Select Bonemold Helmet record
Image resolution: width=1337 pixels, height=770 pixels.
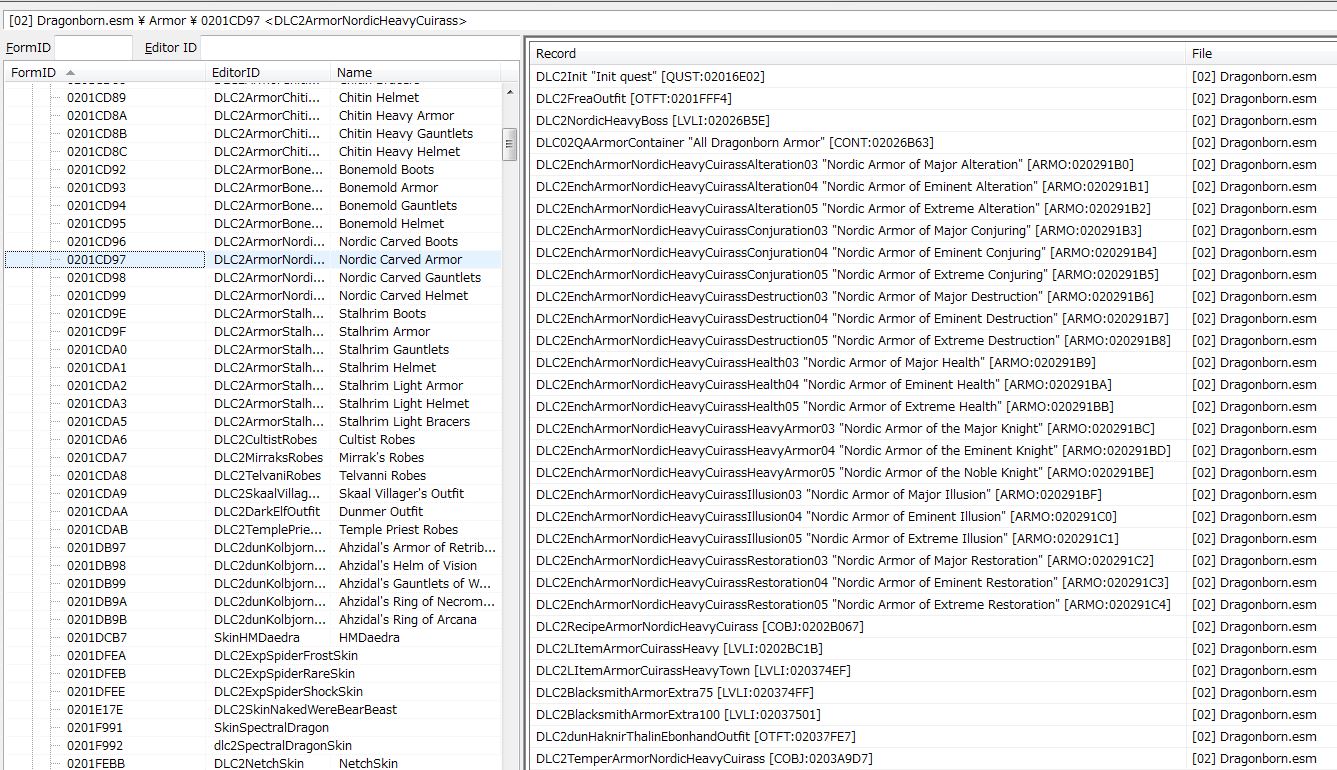253,224
